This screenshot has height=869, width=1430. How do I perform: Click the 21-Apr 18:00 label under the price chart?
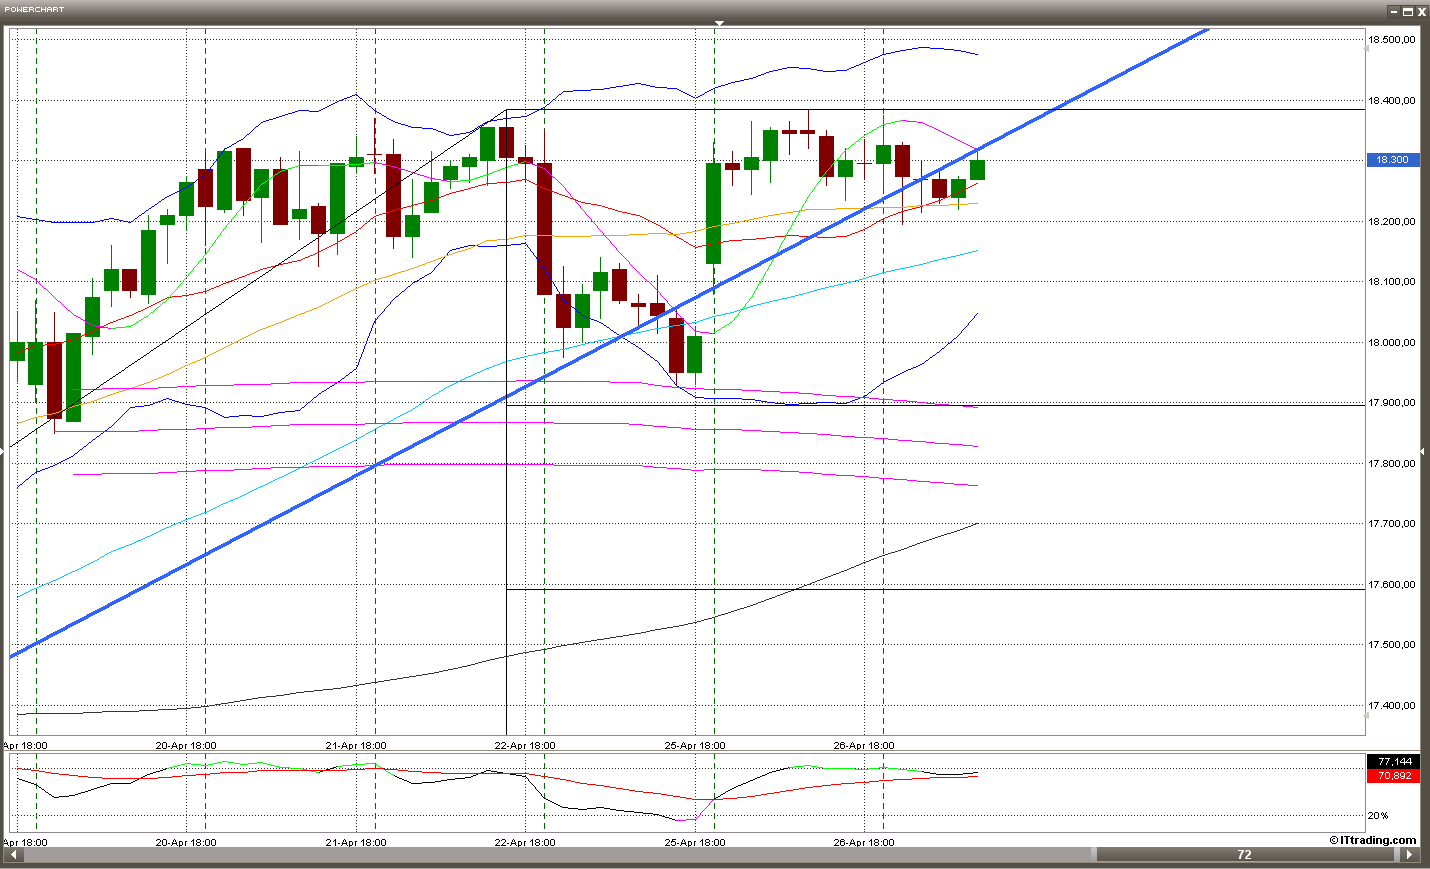pyautogui.click(x=356, y=745)
